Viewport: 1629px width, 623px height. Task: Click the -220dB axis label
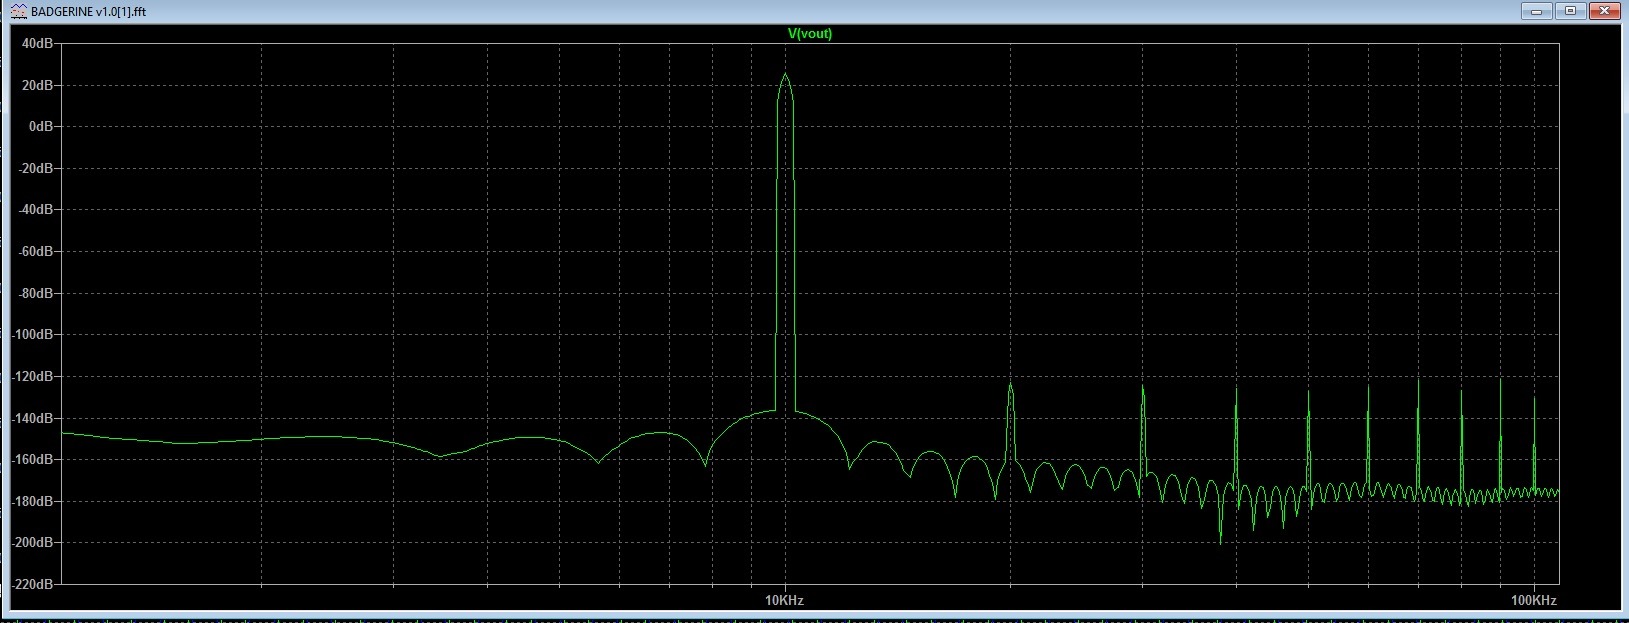(x=32, y=585)
